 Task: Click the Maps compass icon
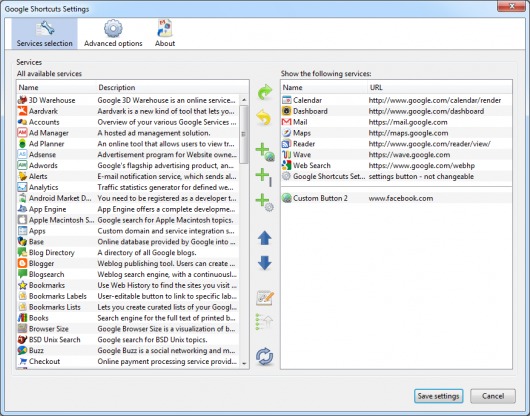tap(286, 133)
